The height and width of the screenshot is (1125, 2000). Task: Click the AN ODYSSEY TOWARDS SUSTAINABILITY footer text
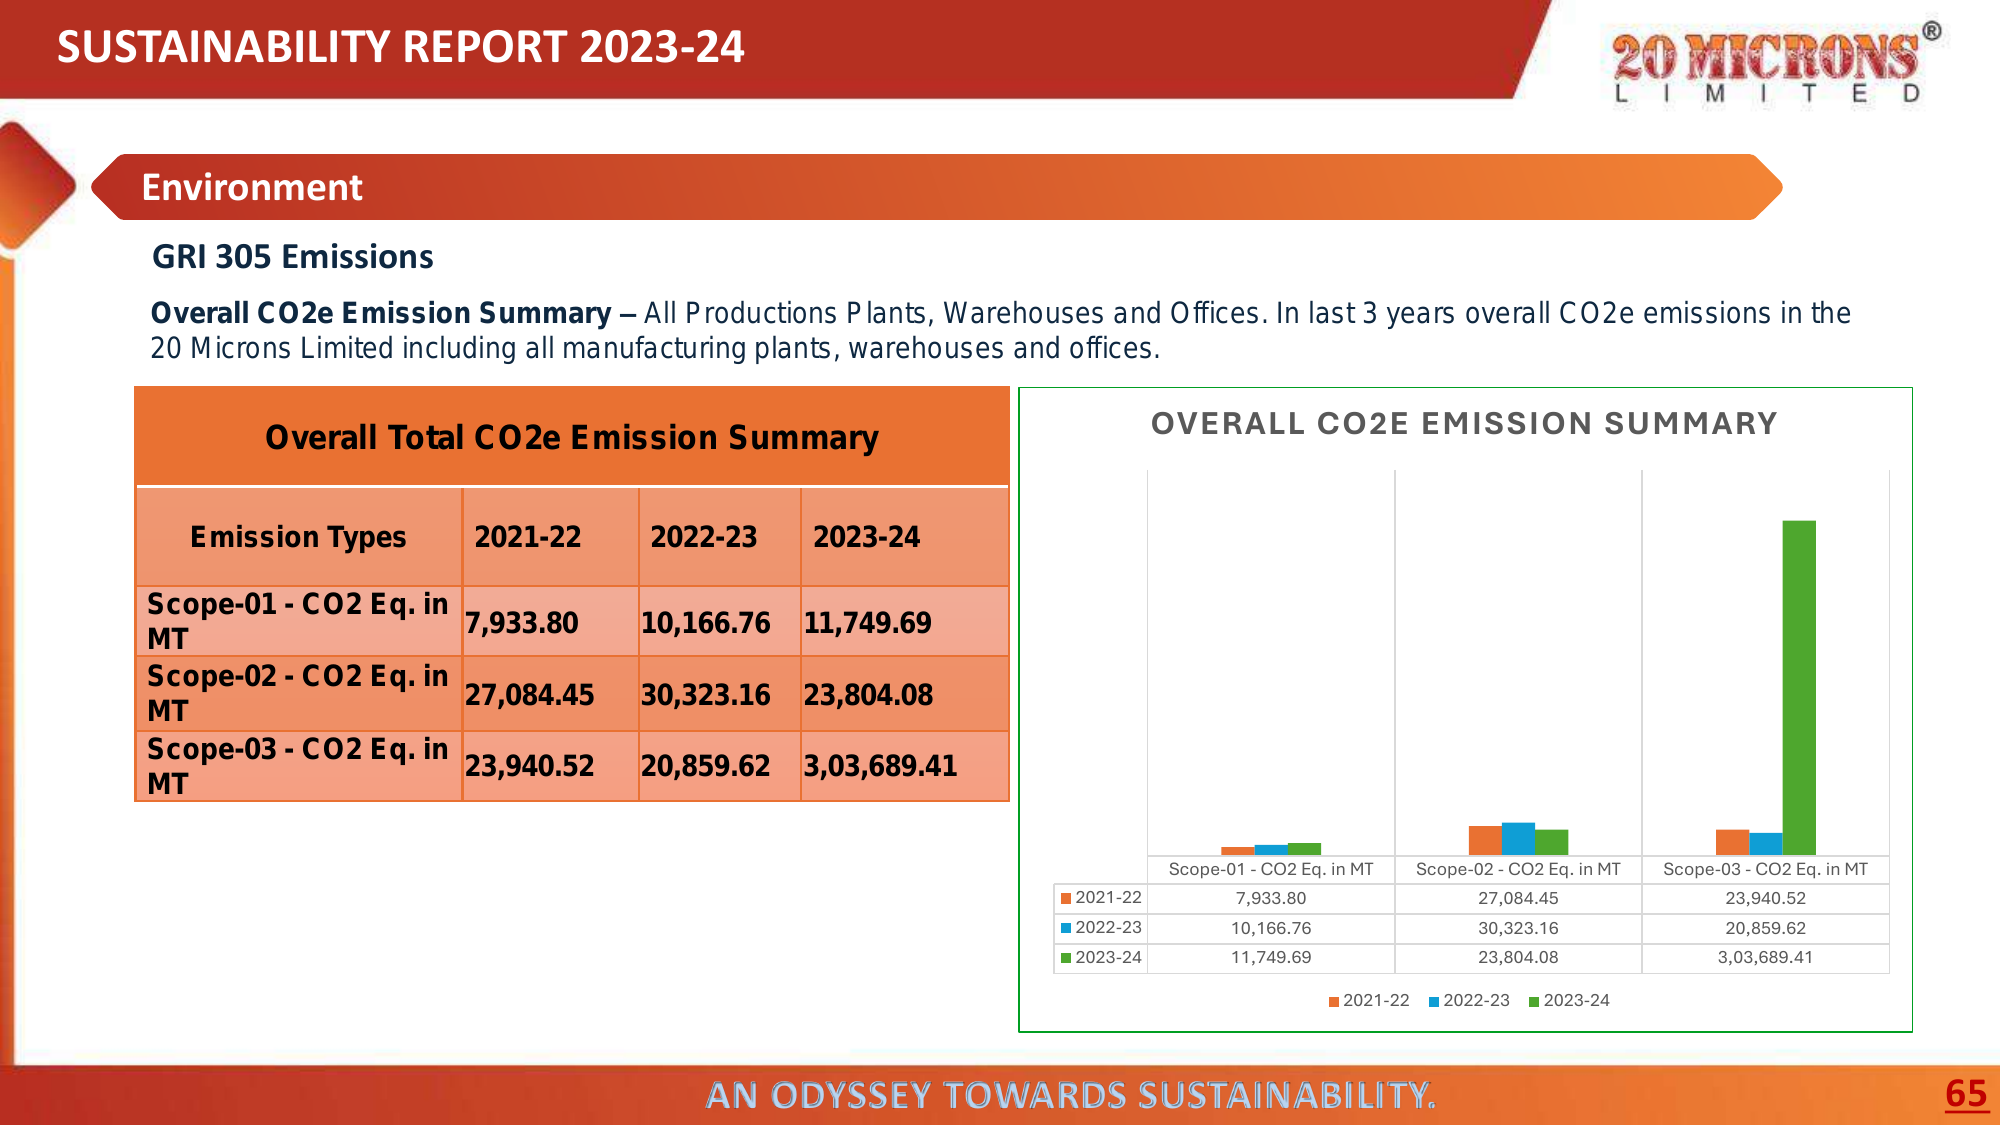coord(1071,1095)
